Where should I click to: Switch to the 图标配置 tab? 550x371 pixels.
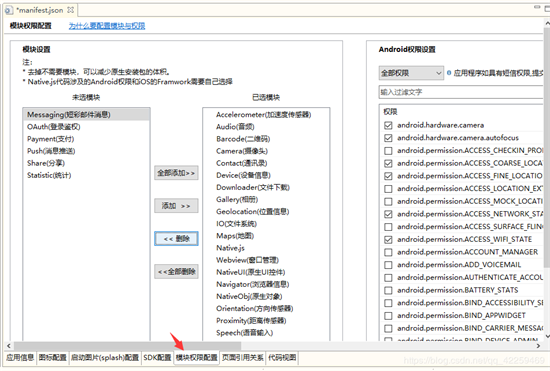click(53, 358)
